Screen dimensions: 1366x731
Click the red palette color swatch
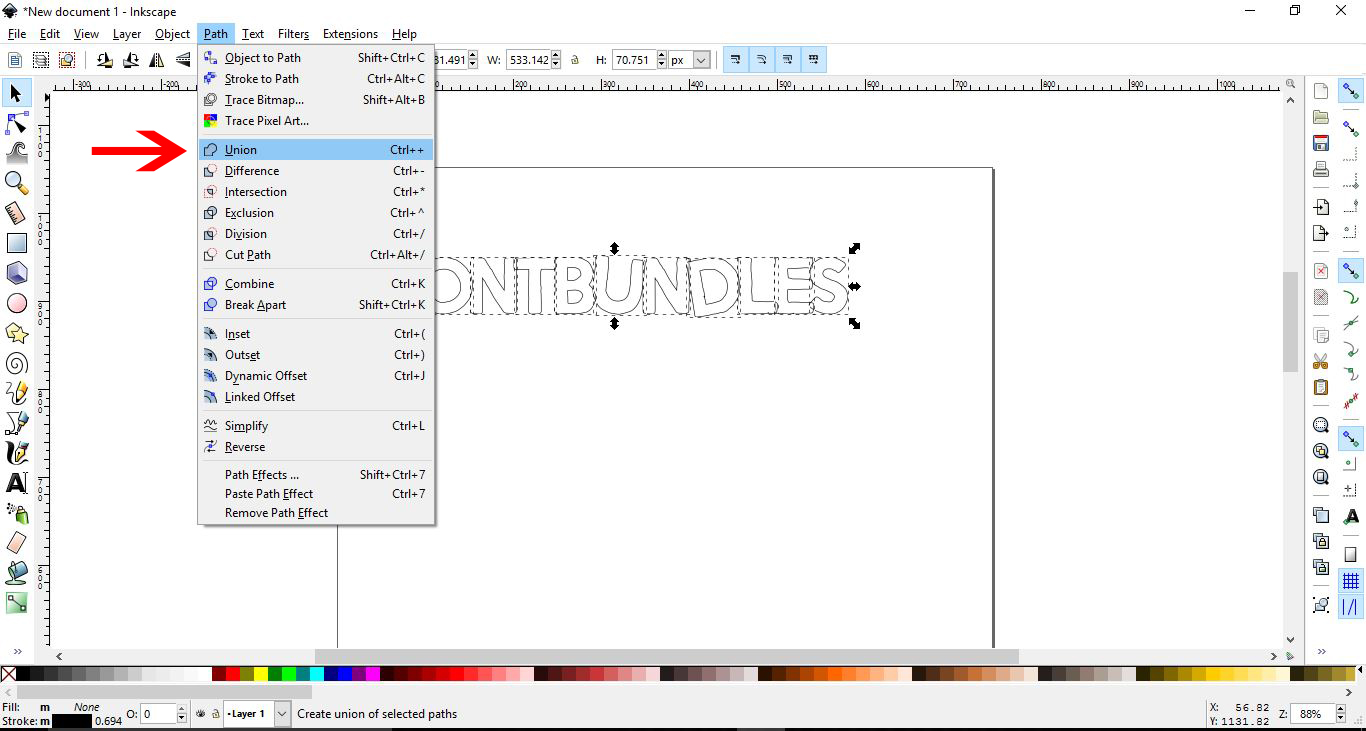point(233,674)
